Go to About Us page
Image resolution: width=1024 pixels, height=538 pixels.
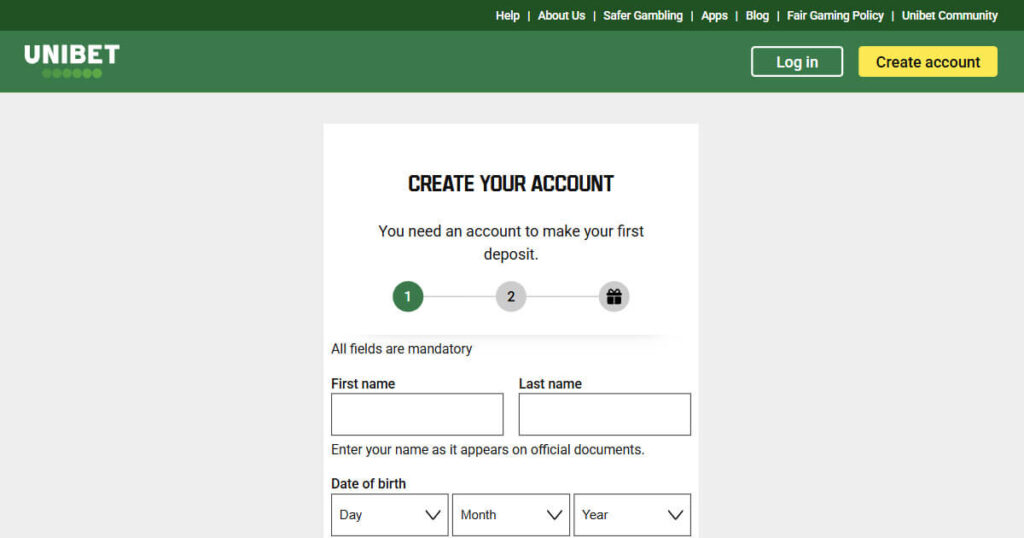pos(561,16)
